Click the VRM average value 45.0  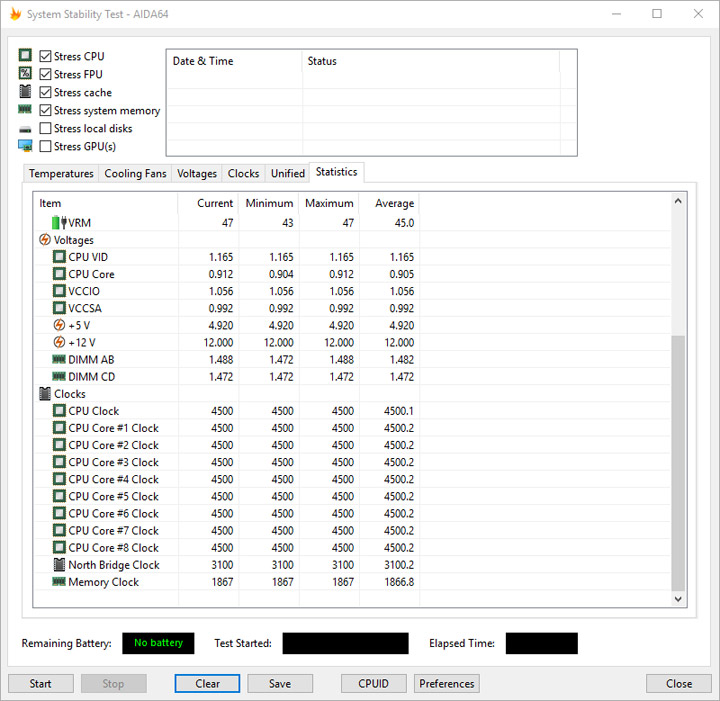404,223
